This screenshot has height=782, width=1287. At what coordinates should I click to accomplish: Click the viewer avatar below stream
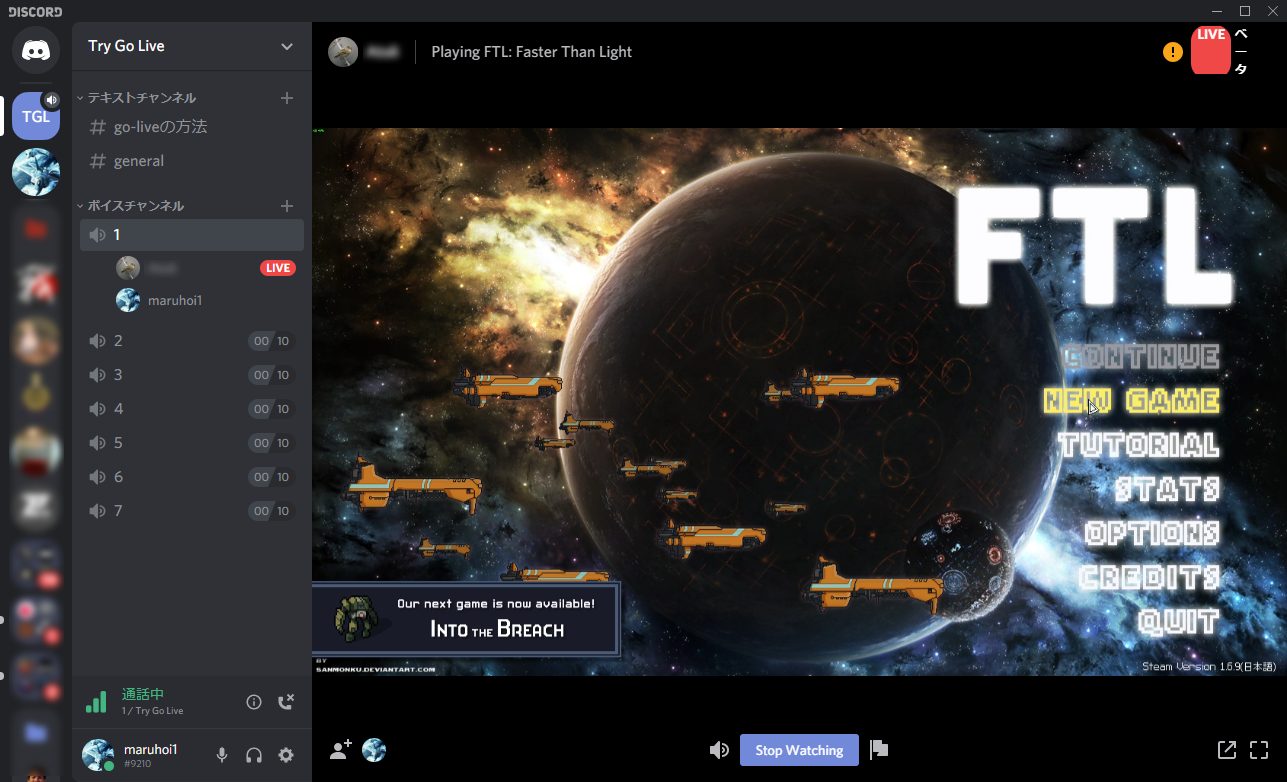374,750
